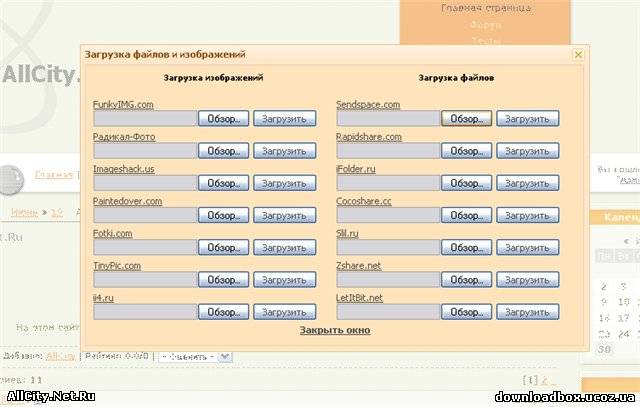This screenshot has height=407, width=640.
Task: Click Обзор for ii4.ru
Action: 223,312
